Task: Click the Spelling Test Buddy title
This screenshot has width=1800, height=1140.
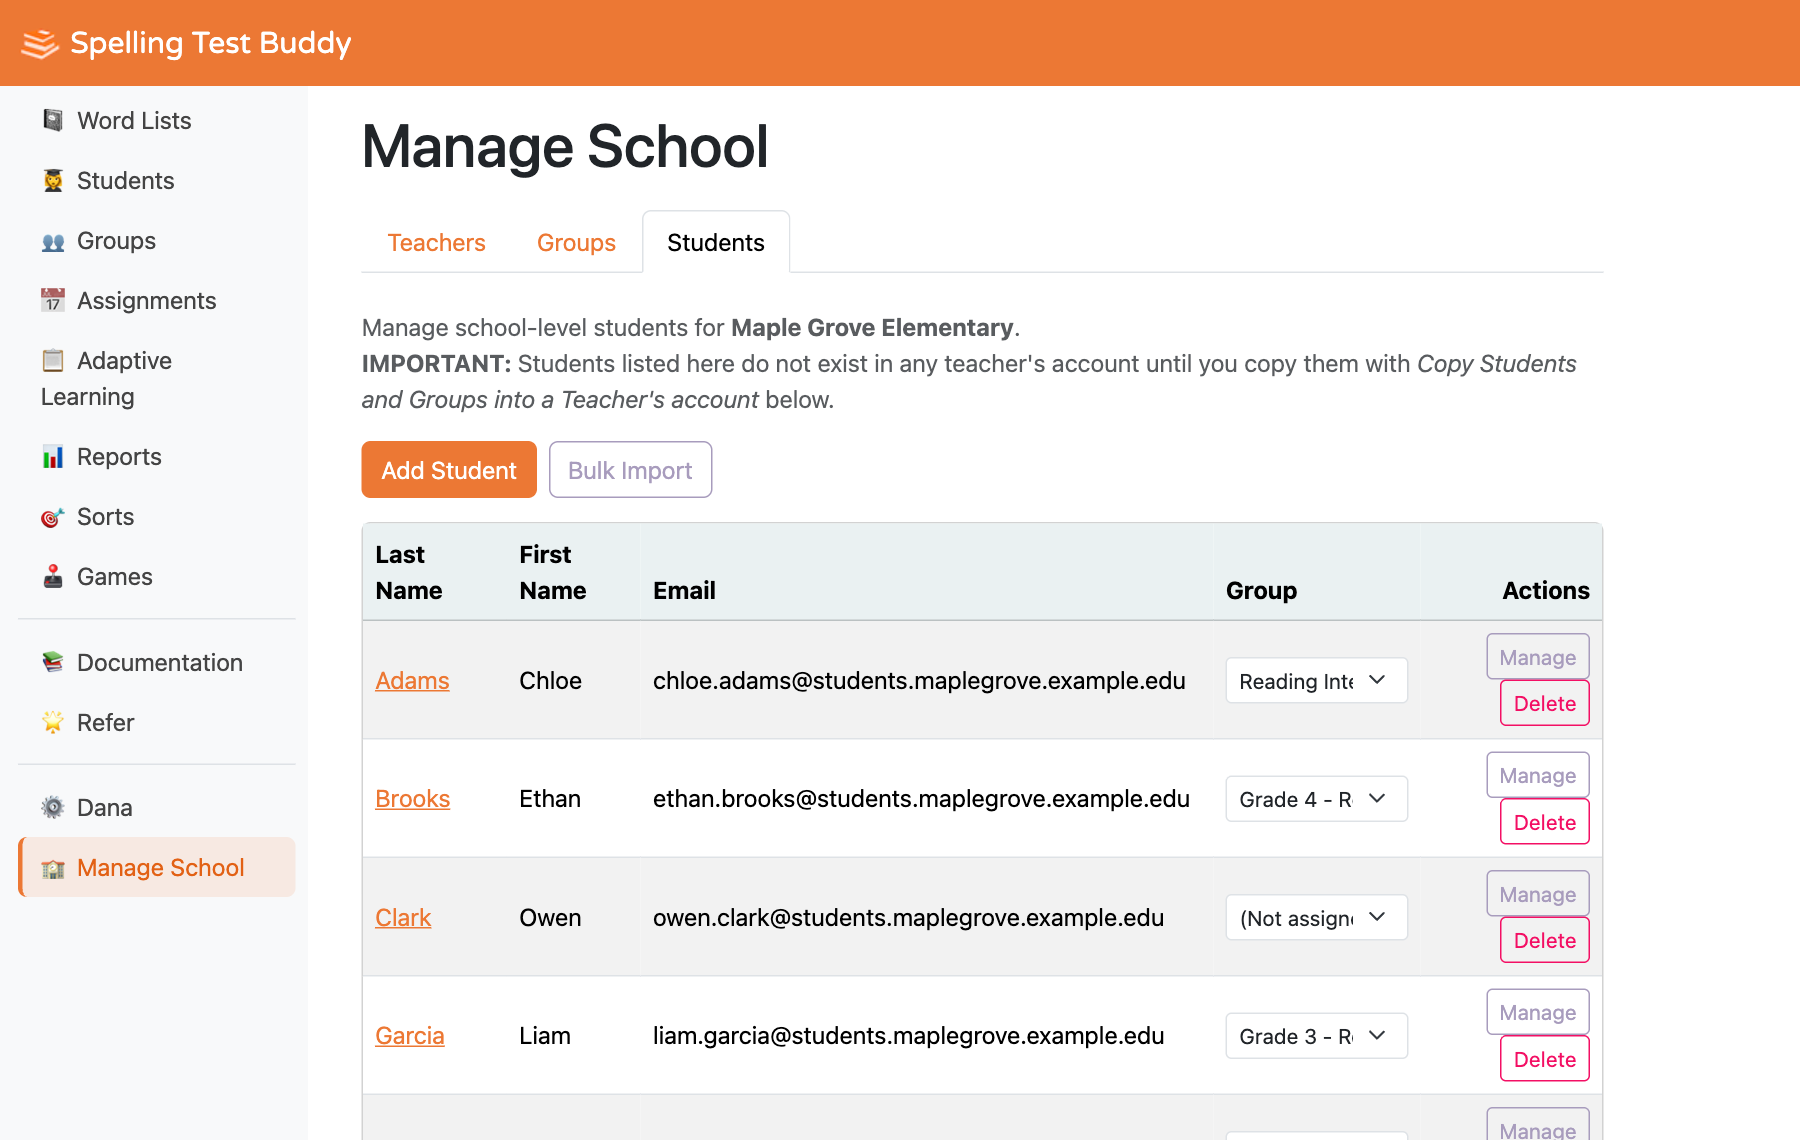Action: [211, 43]
